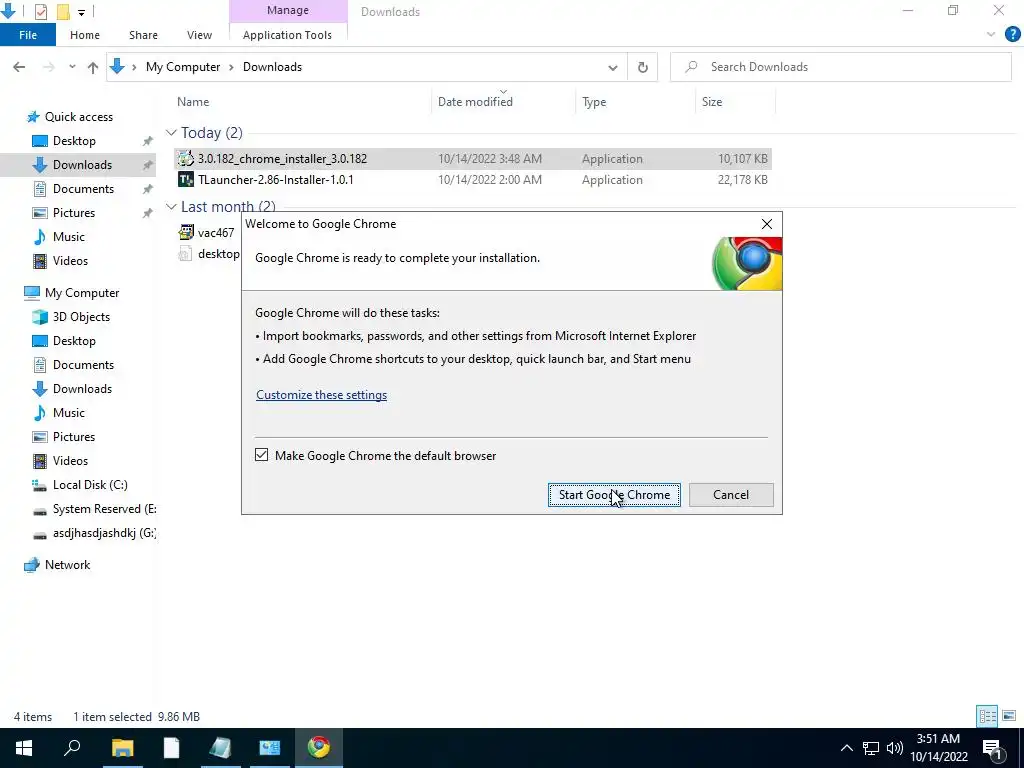This screenshot has width=1024, height=768.
Task: Open network icon in system tray
Action: (871, 748)
